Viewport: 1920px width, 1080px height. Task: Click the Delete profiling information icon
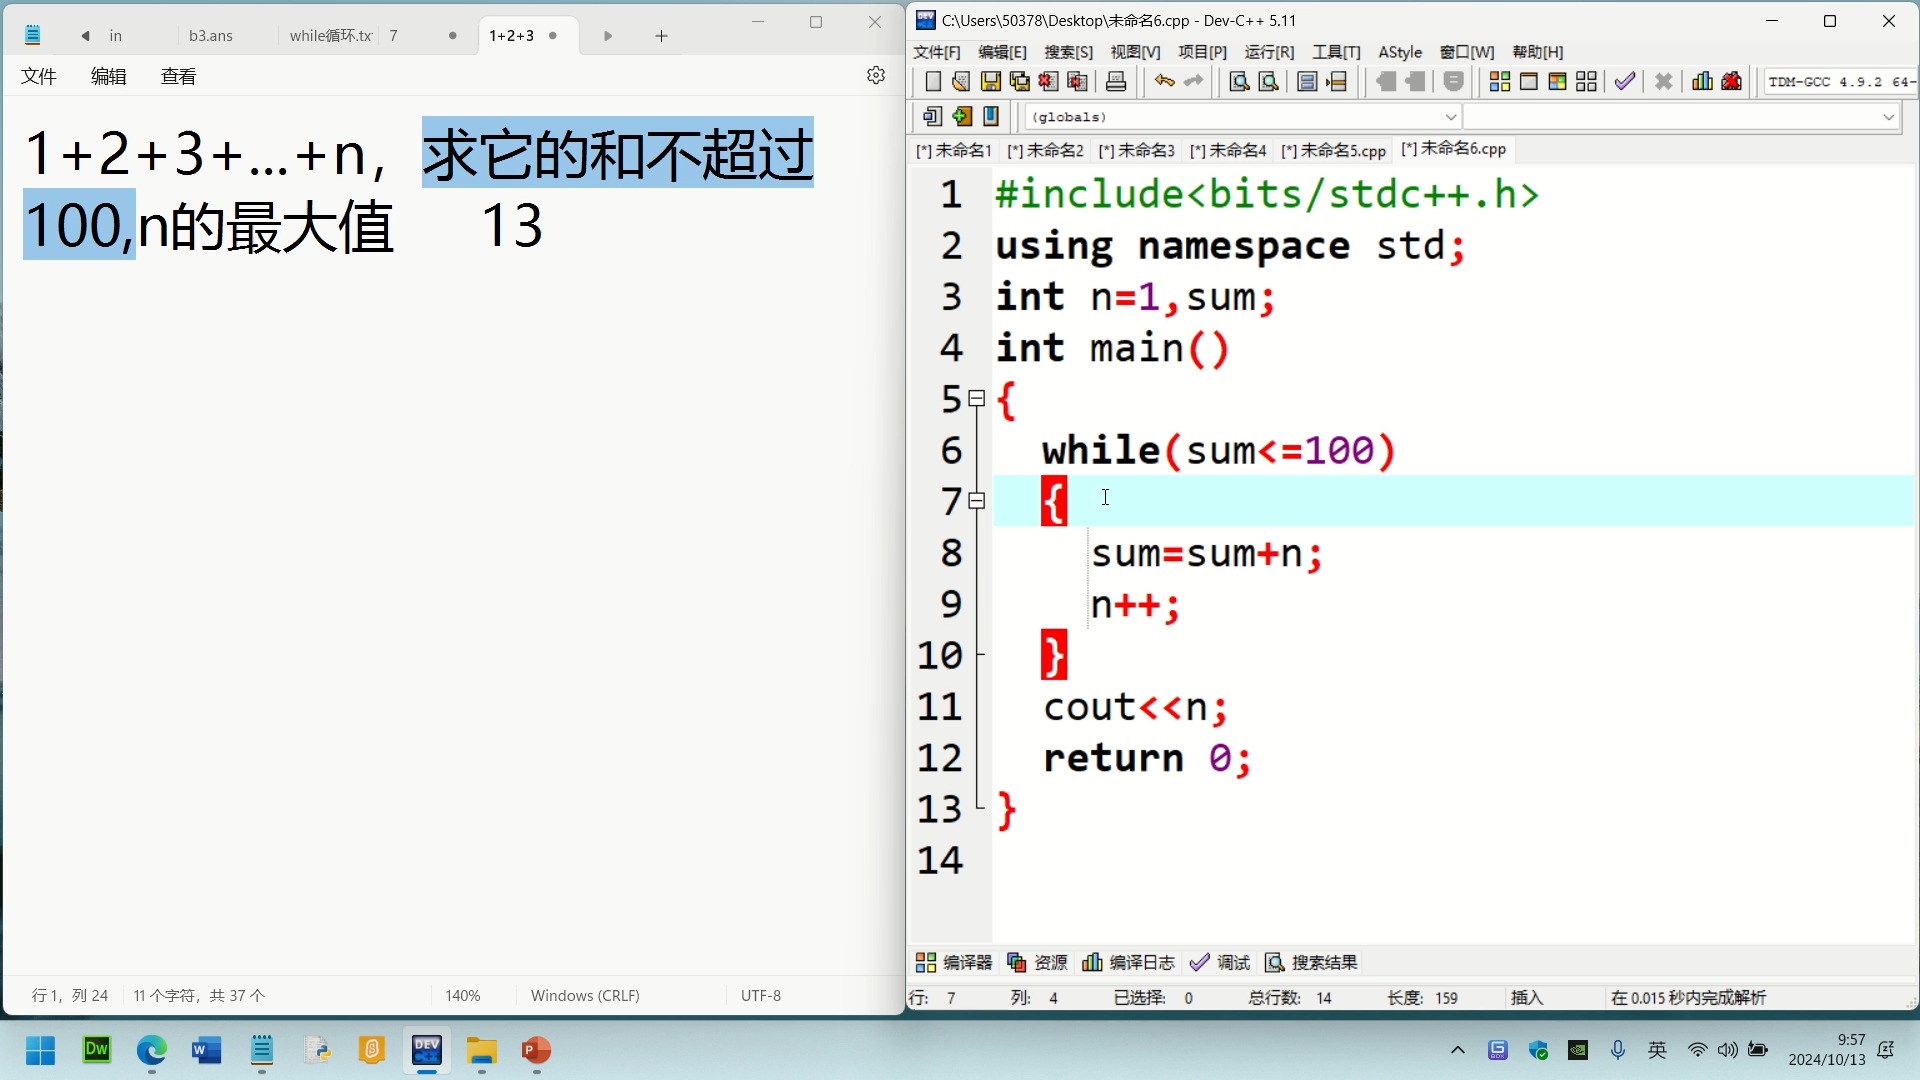pos(1732,82)
